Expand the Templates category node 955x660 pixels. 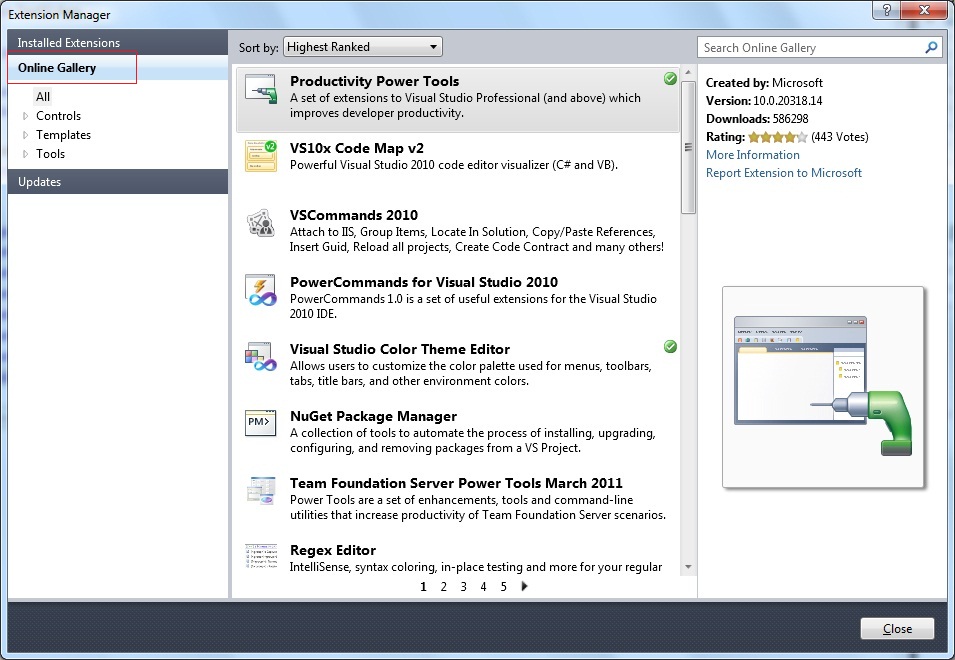coord(26,135)
